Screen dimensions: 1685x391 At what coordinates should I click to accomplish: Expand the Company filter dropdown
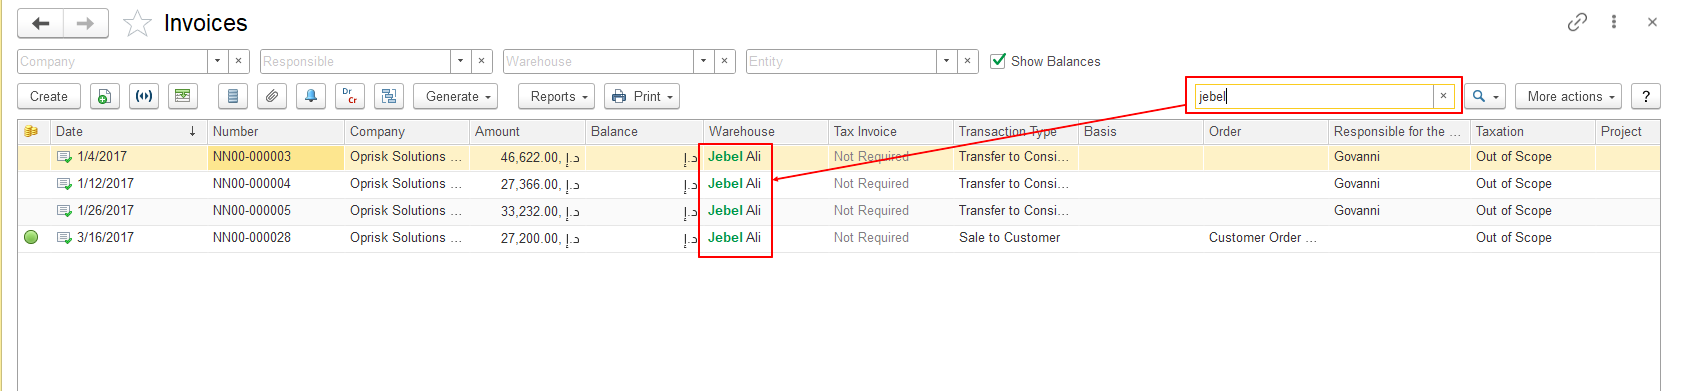[218, 61]
